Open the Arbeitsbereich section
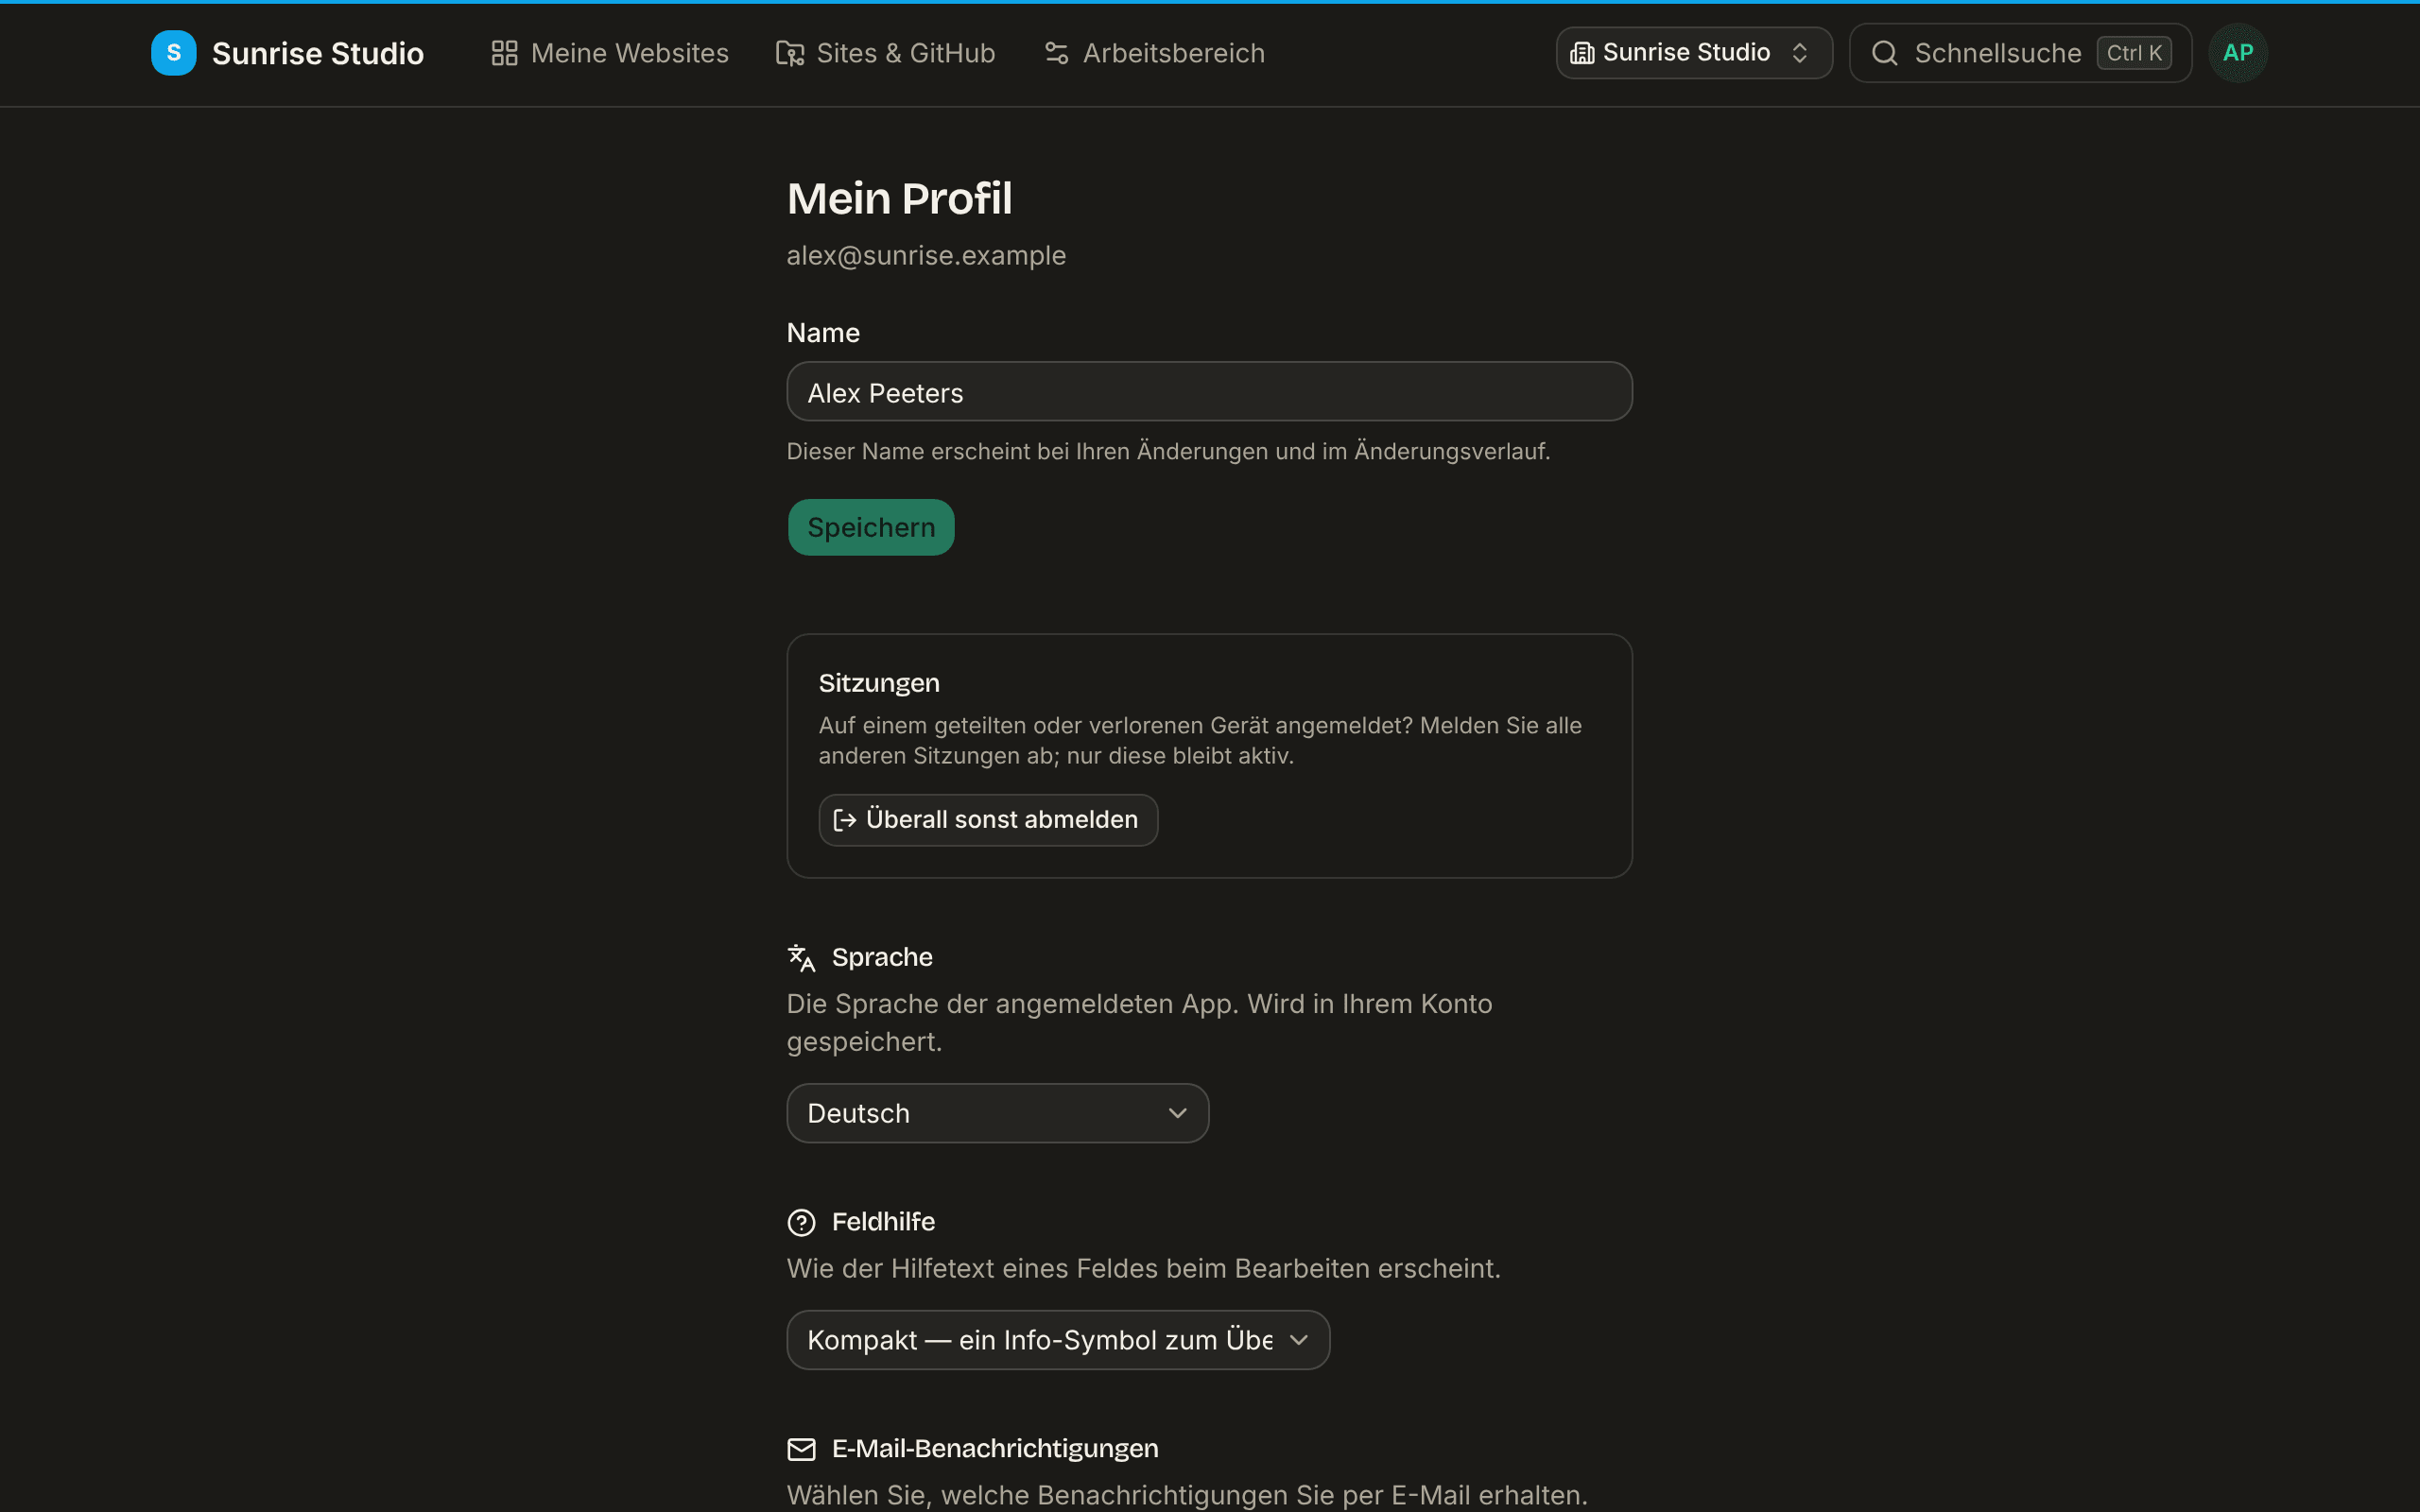The image size is (2420, 1512). 1155,53
